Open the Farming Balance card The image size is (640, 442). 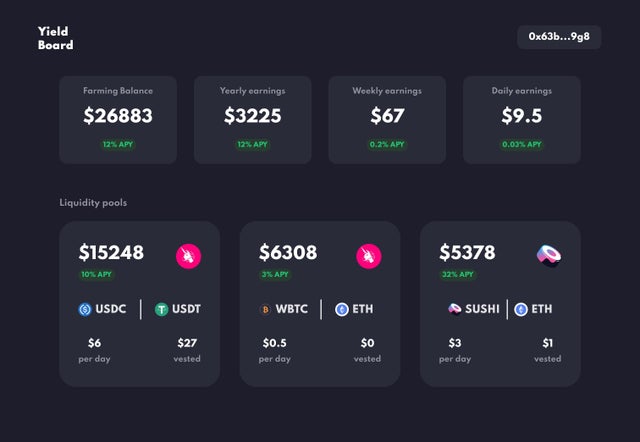118,120
